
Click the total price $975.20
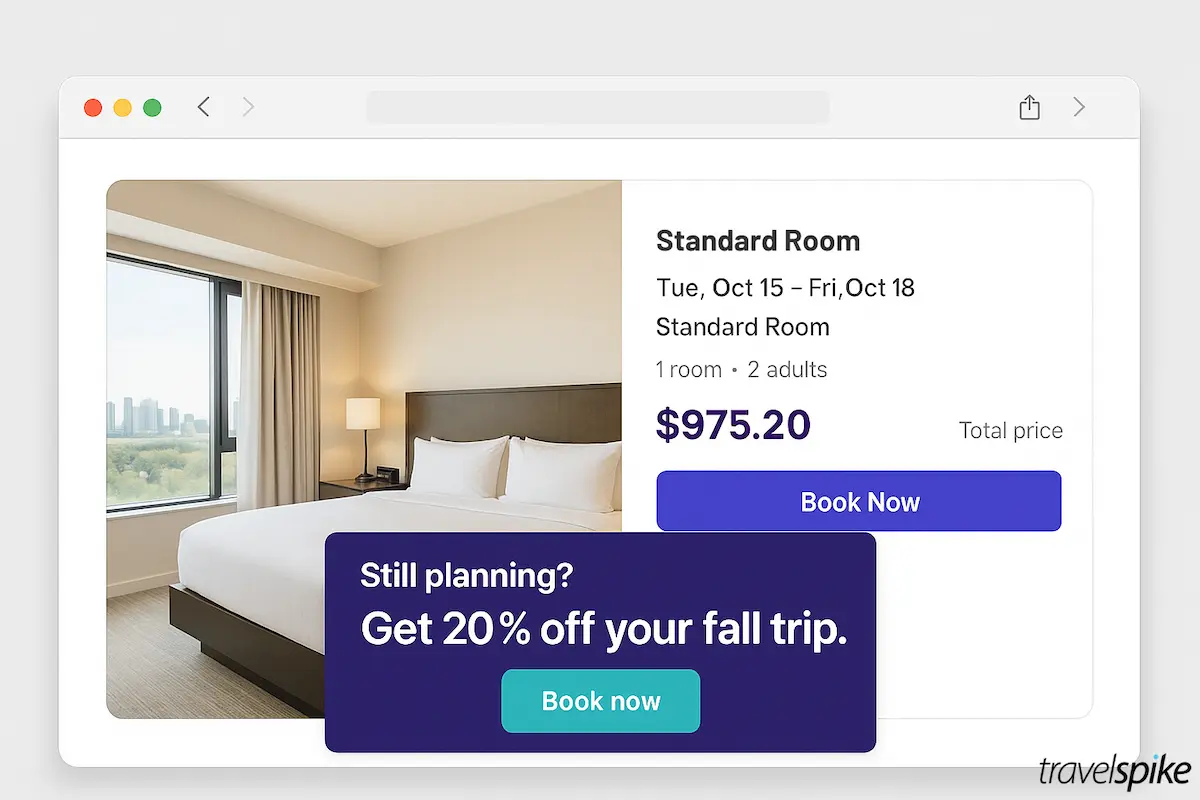point(733,425)
